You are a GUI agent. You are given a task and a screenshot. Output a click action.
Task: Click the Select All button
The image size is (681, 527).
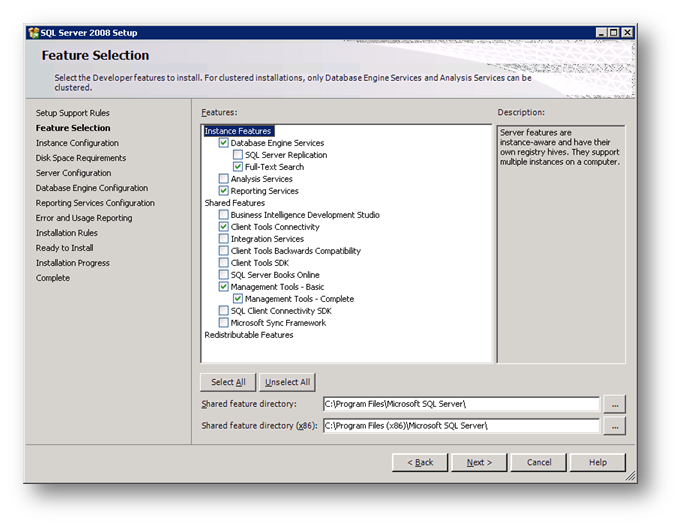point(228,382)
